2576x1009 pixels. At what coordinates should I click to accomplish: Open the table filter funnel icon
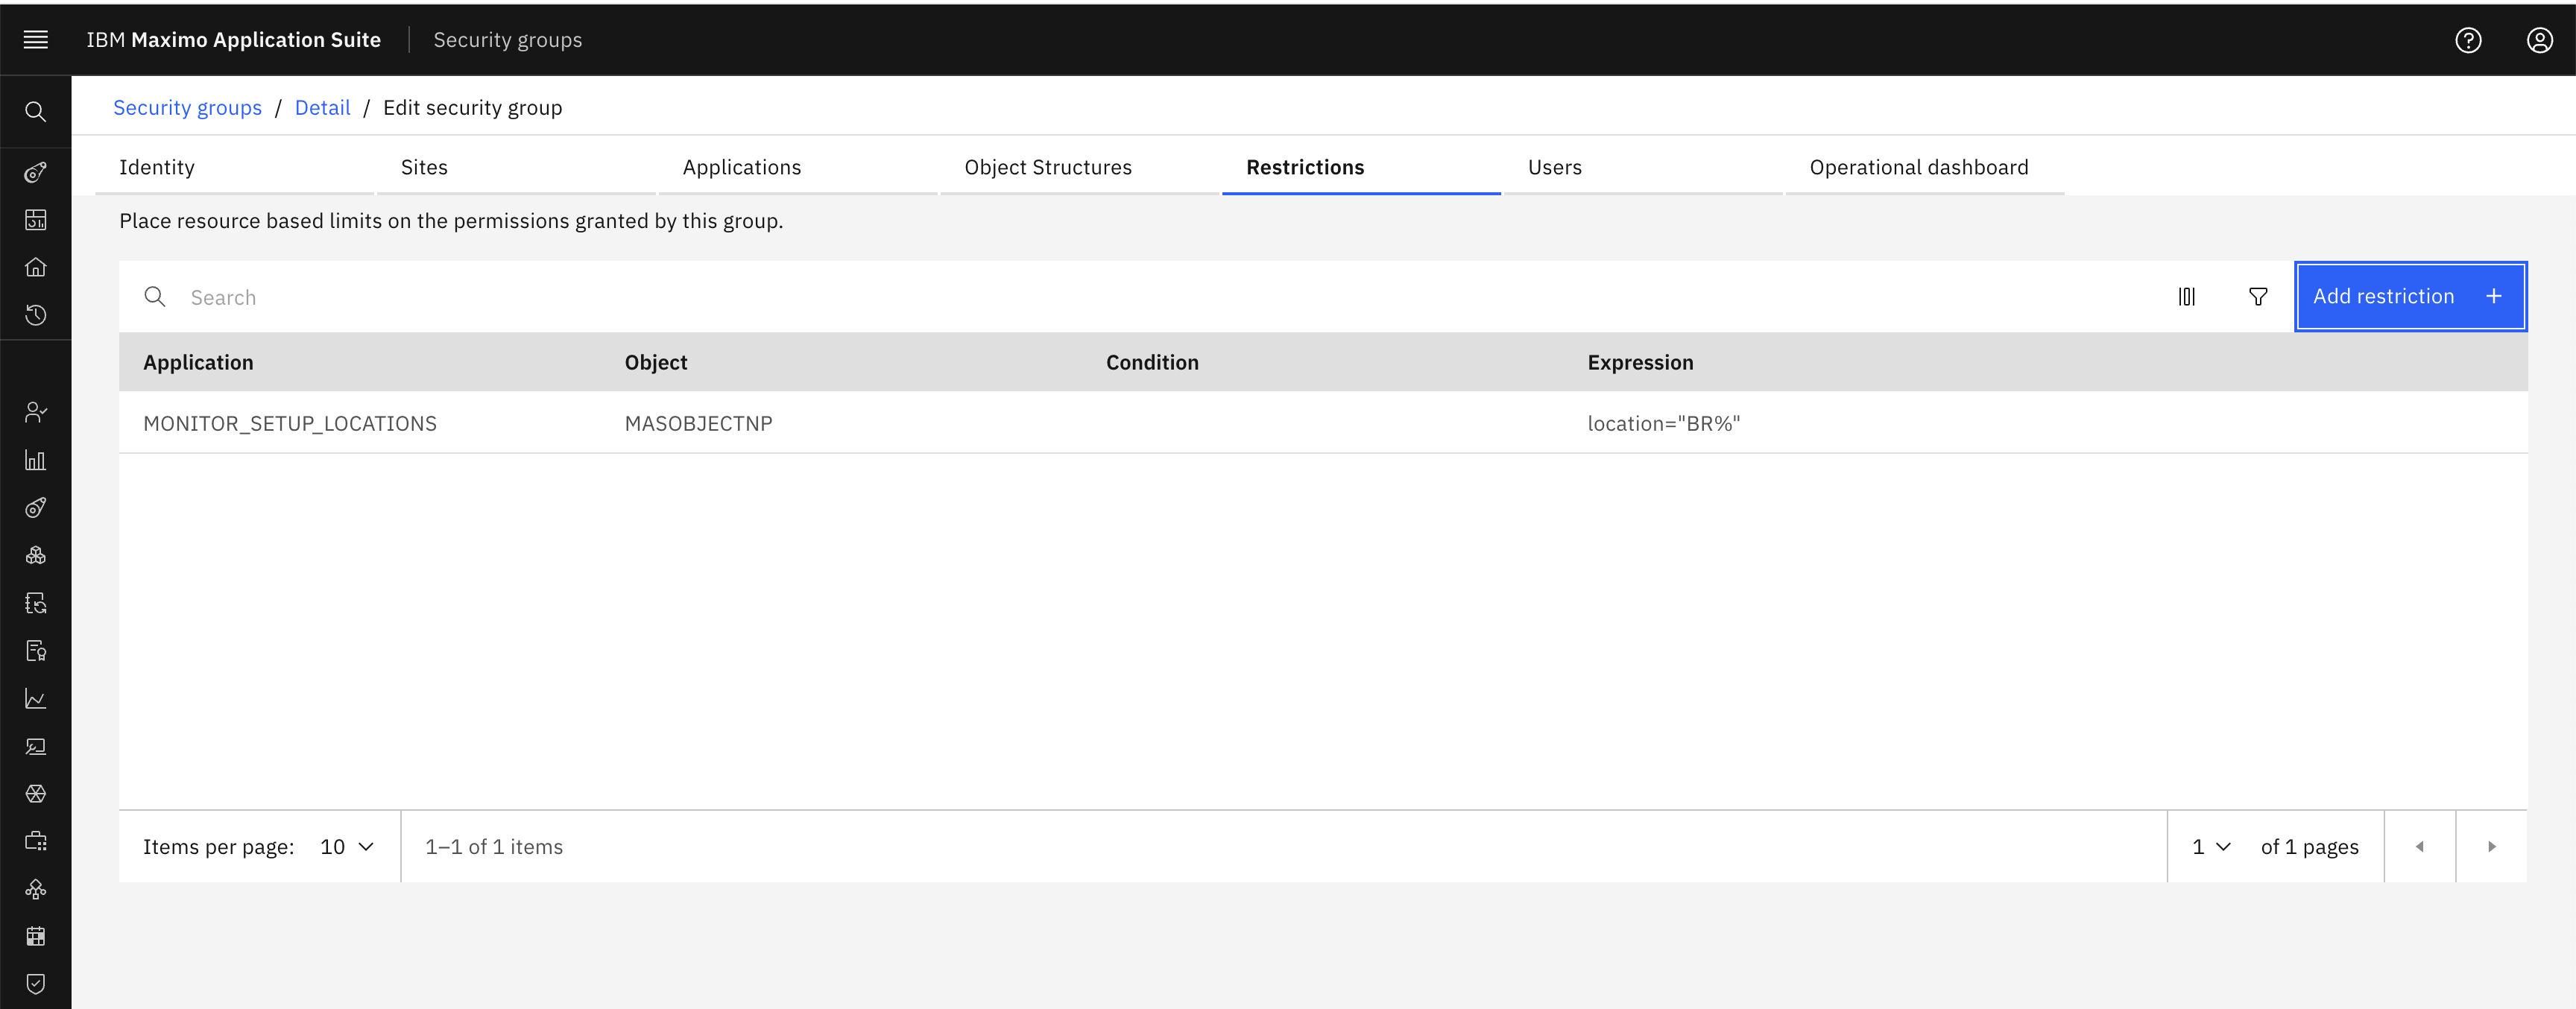[2258, 296]
